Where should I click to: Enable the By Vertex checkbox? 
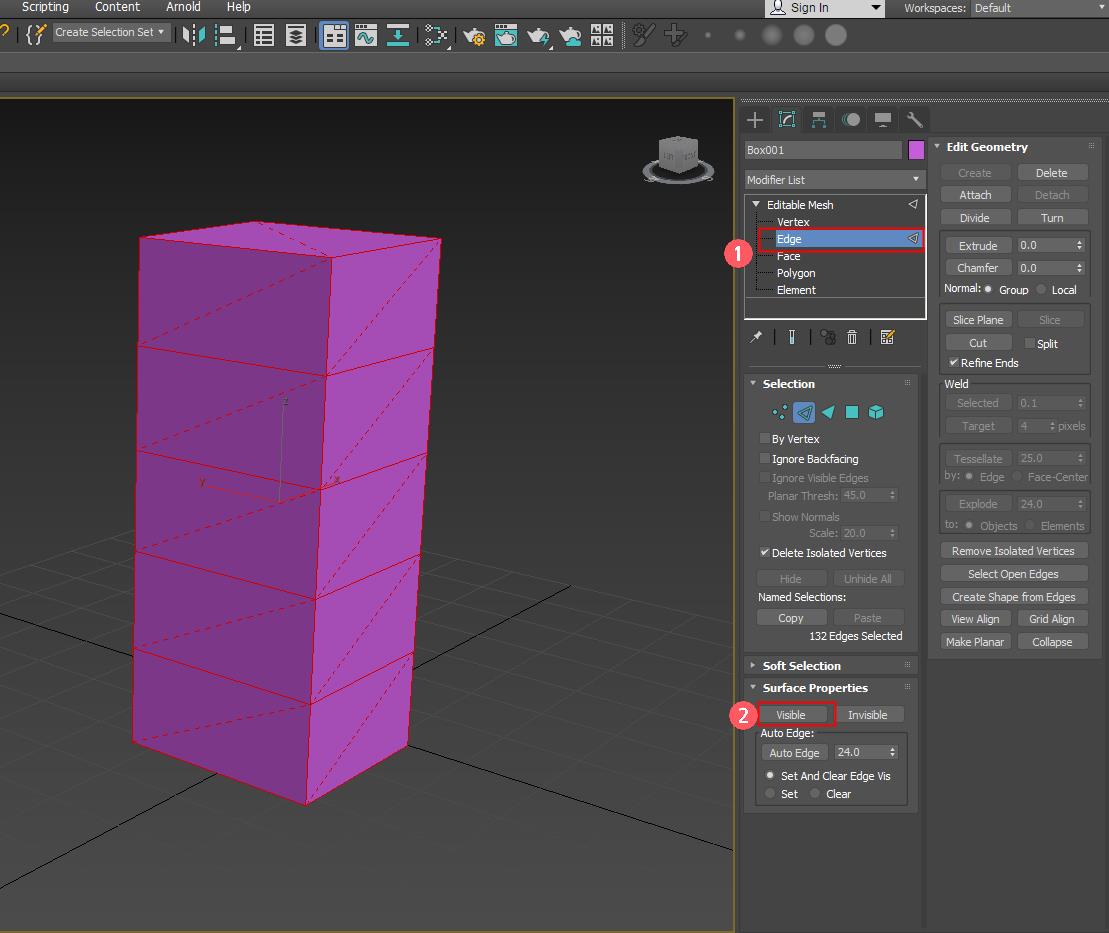click(x=764, y=439)
